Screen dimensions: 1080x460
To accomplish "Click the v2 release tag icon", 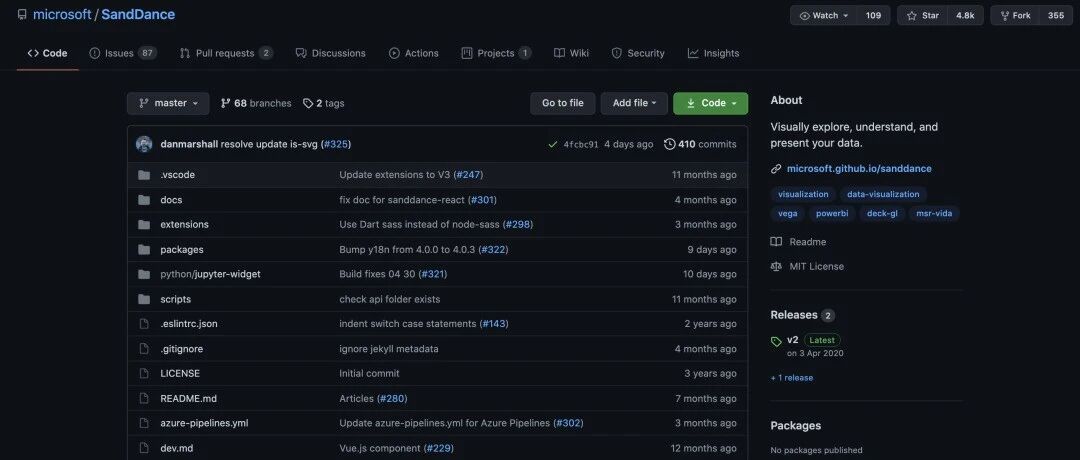I will coord(776,342).
